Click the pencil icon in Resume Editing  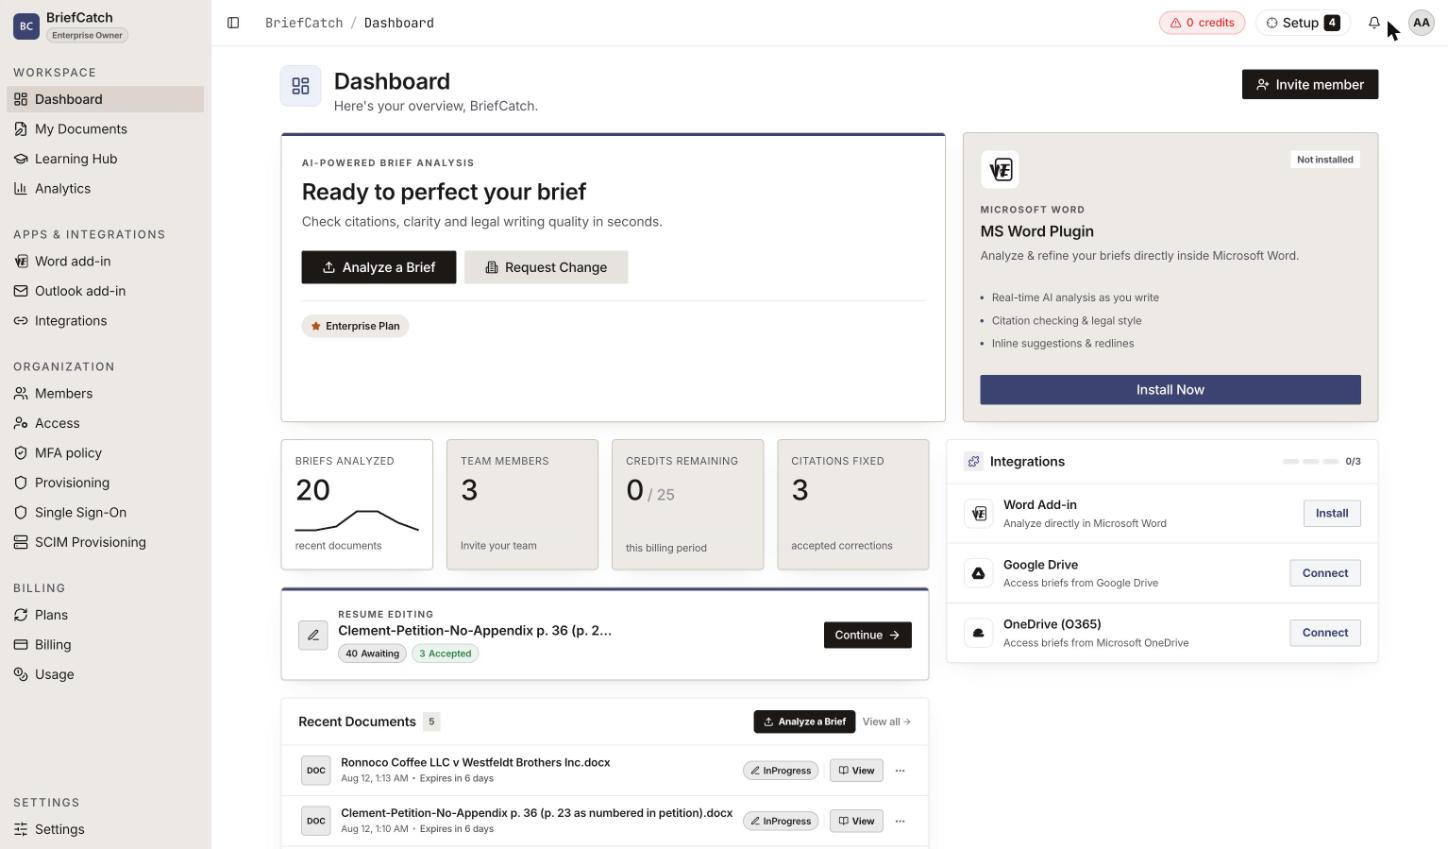(x=313, y=635)
